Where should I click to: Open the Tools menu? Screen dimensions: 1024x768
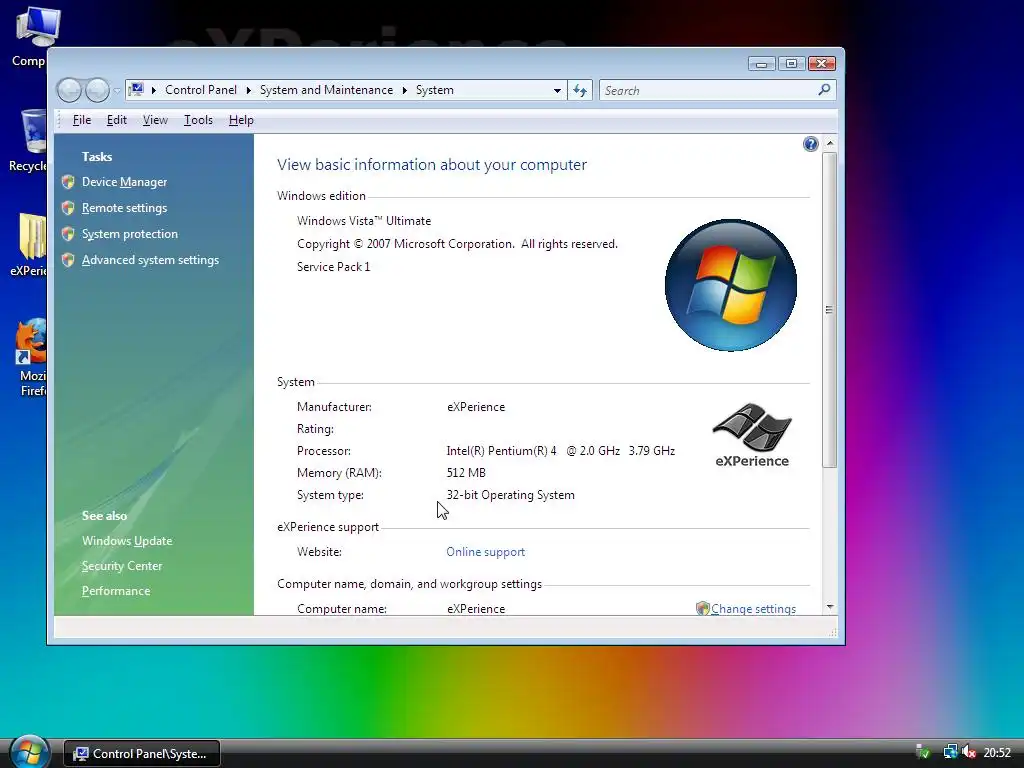198,120
